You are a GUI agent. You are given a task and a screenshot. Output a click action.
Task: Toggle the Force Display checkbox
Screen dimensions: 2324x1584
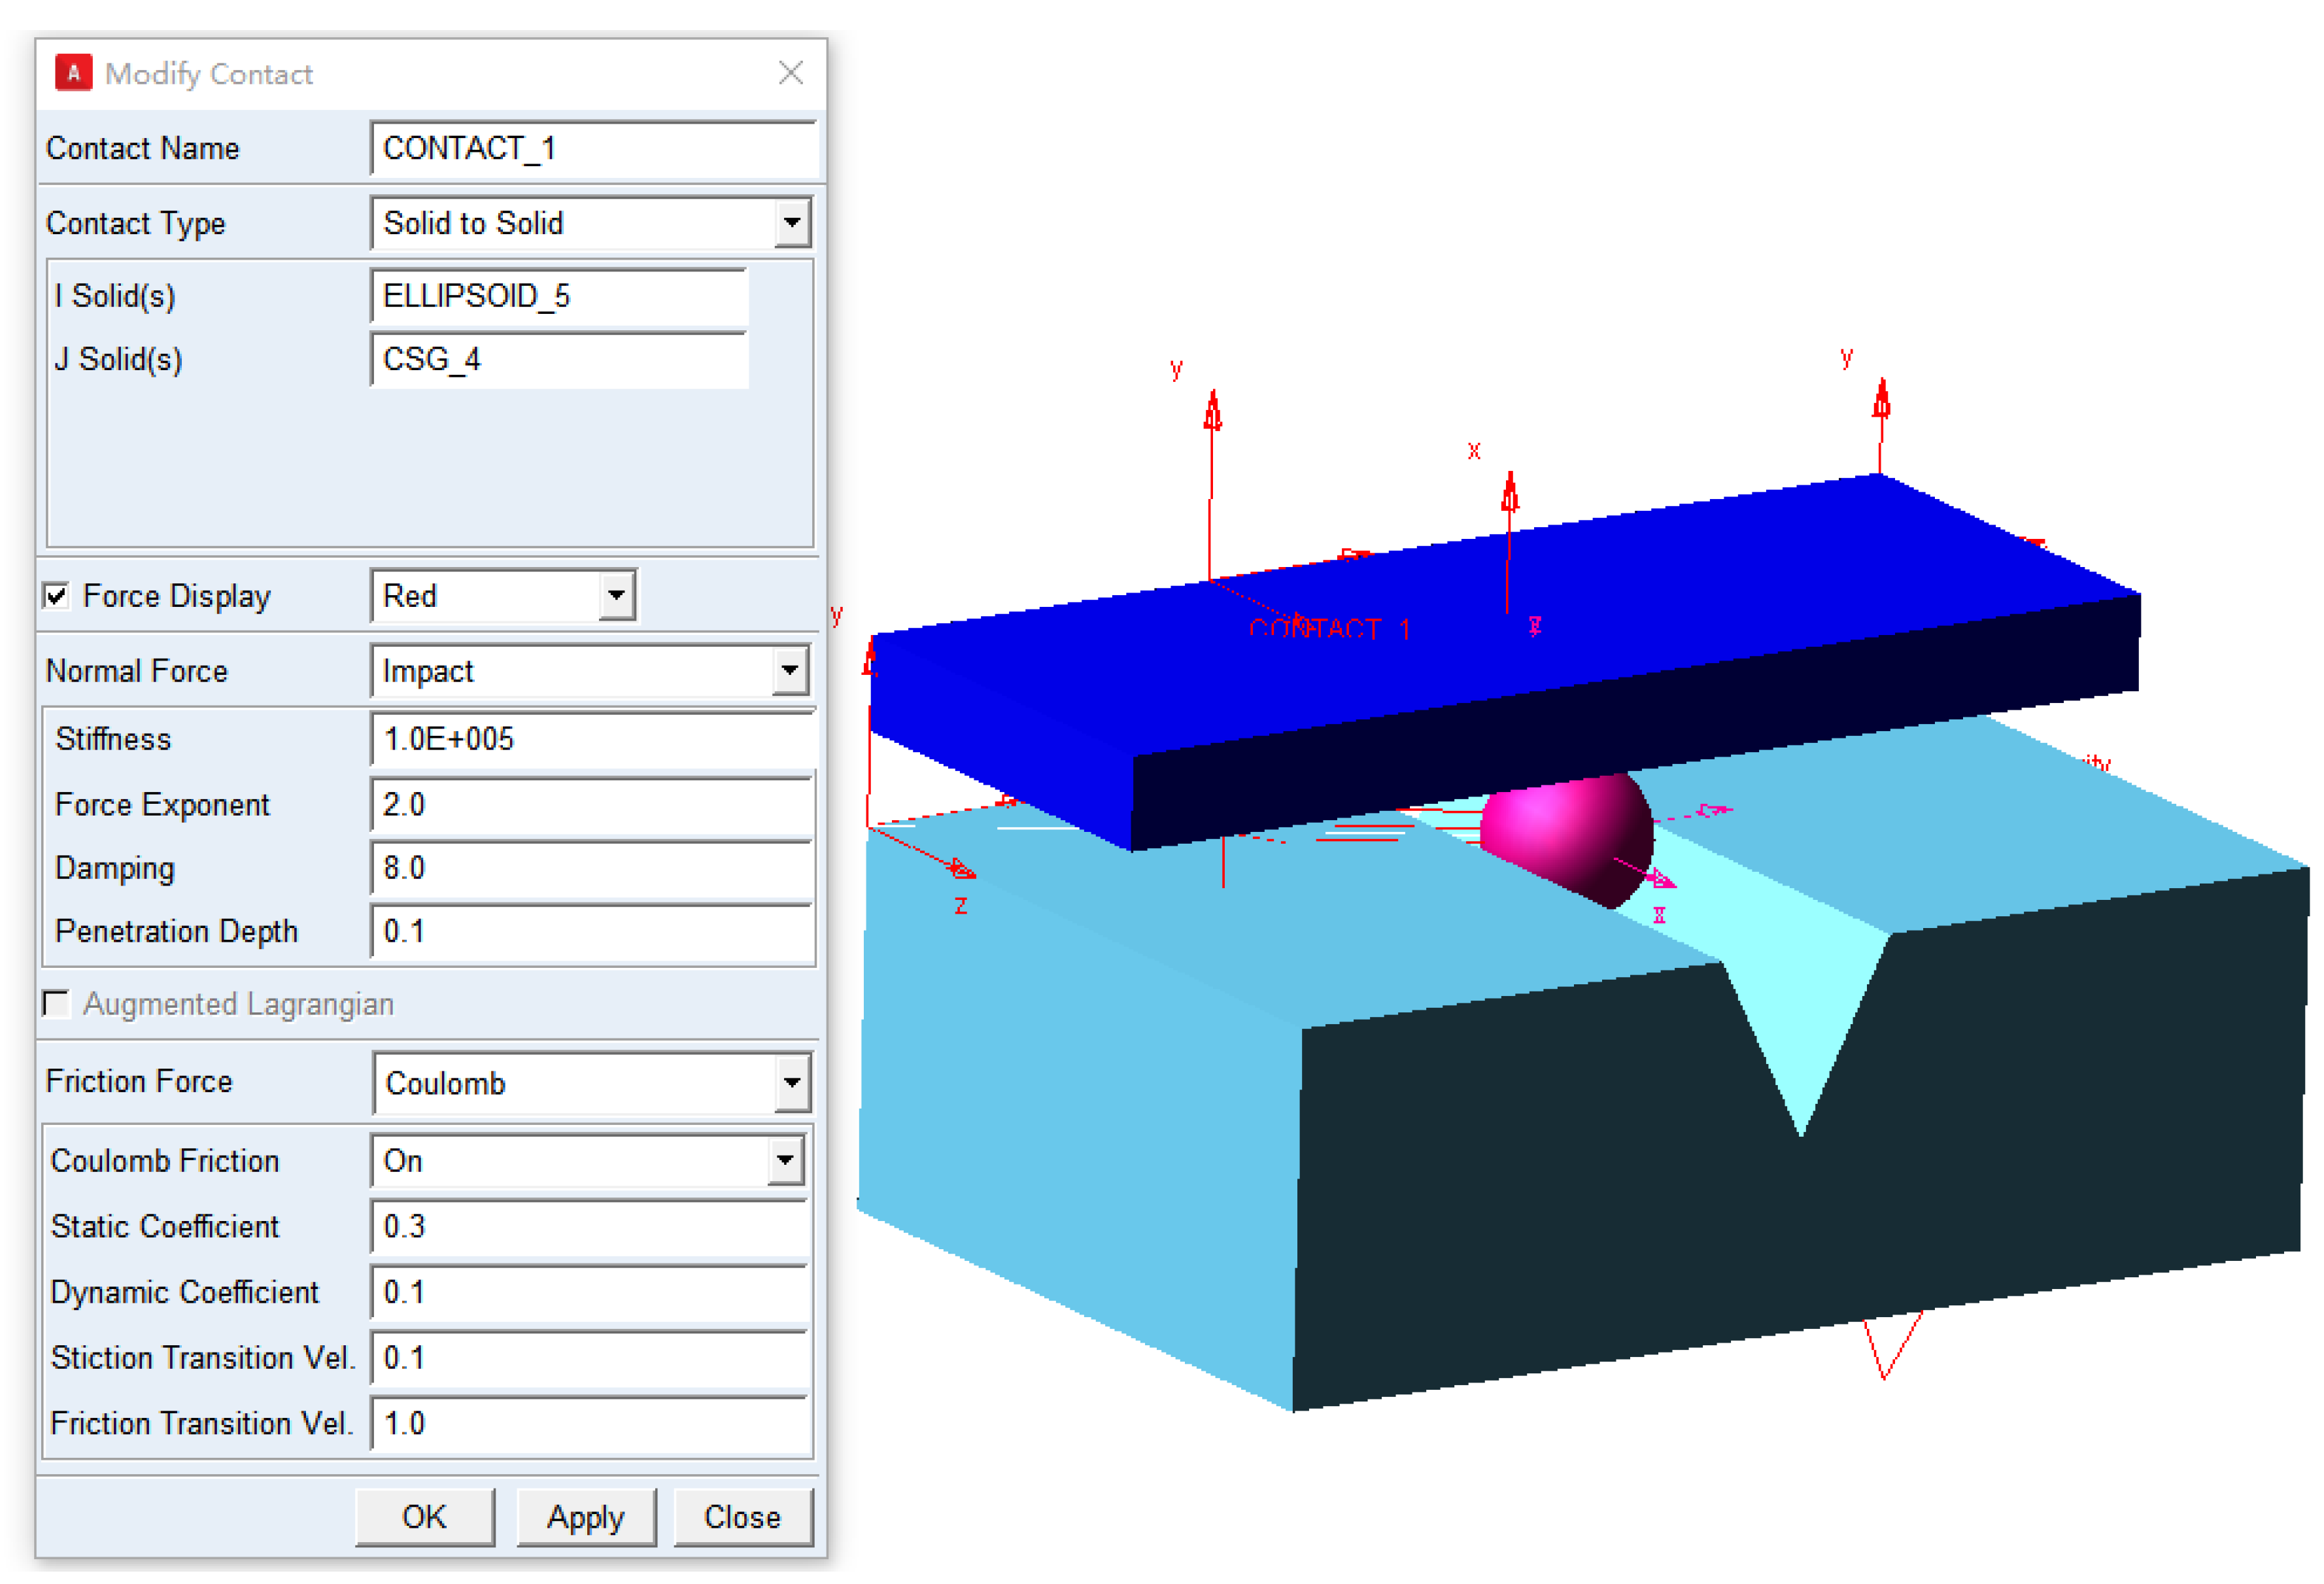57,596
